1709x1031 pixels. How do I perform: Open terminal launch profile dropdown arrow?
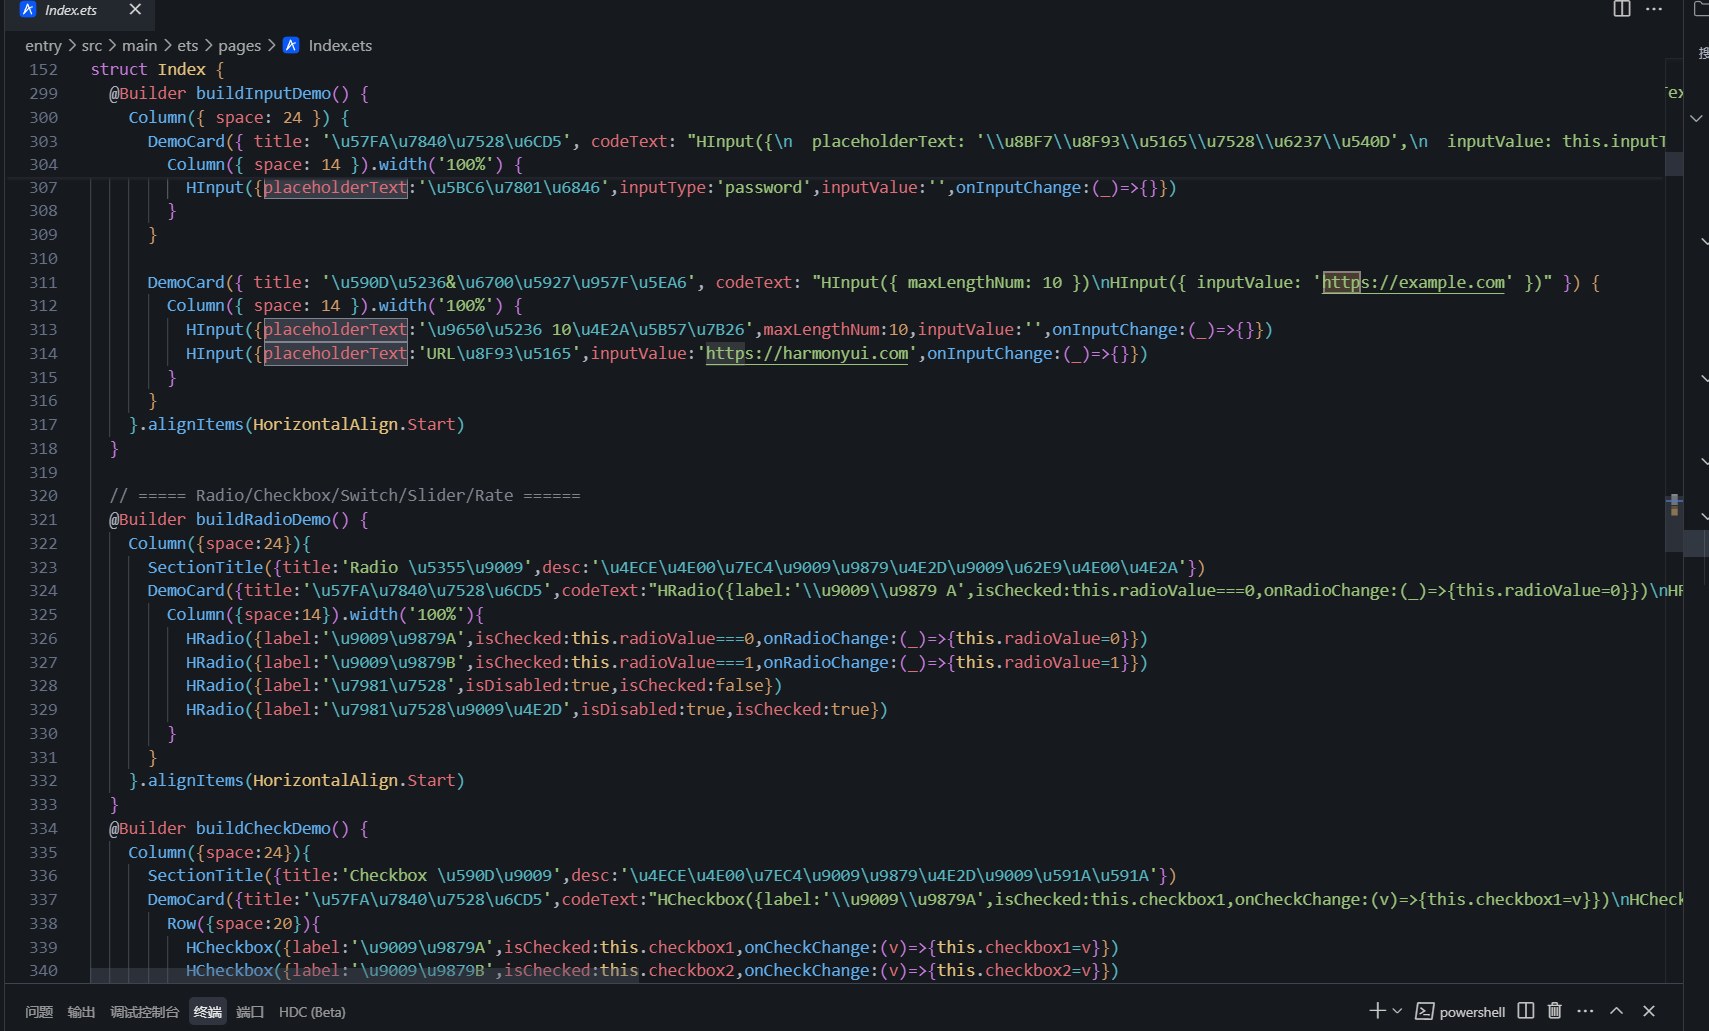coord(1397,1011)
